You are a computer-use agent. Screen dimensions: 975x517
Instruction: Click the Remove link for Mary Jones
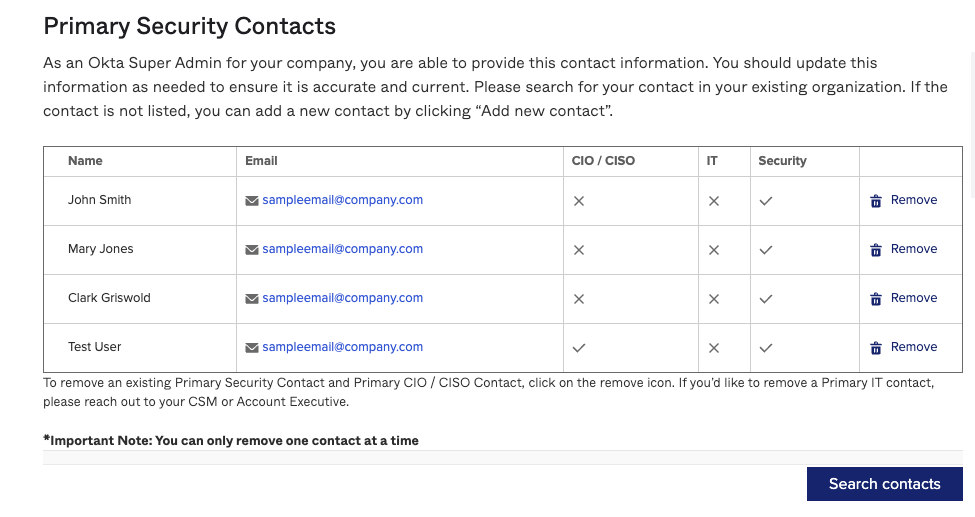click(x=914, y=249)
